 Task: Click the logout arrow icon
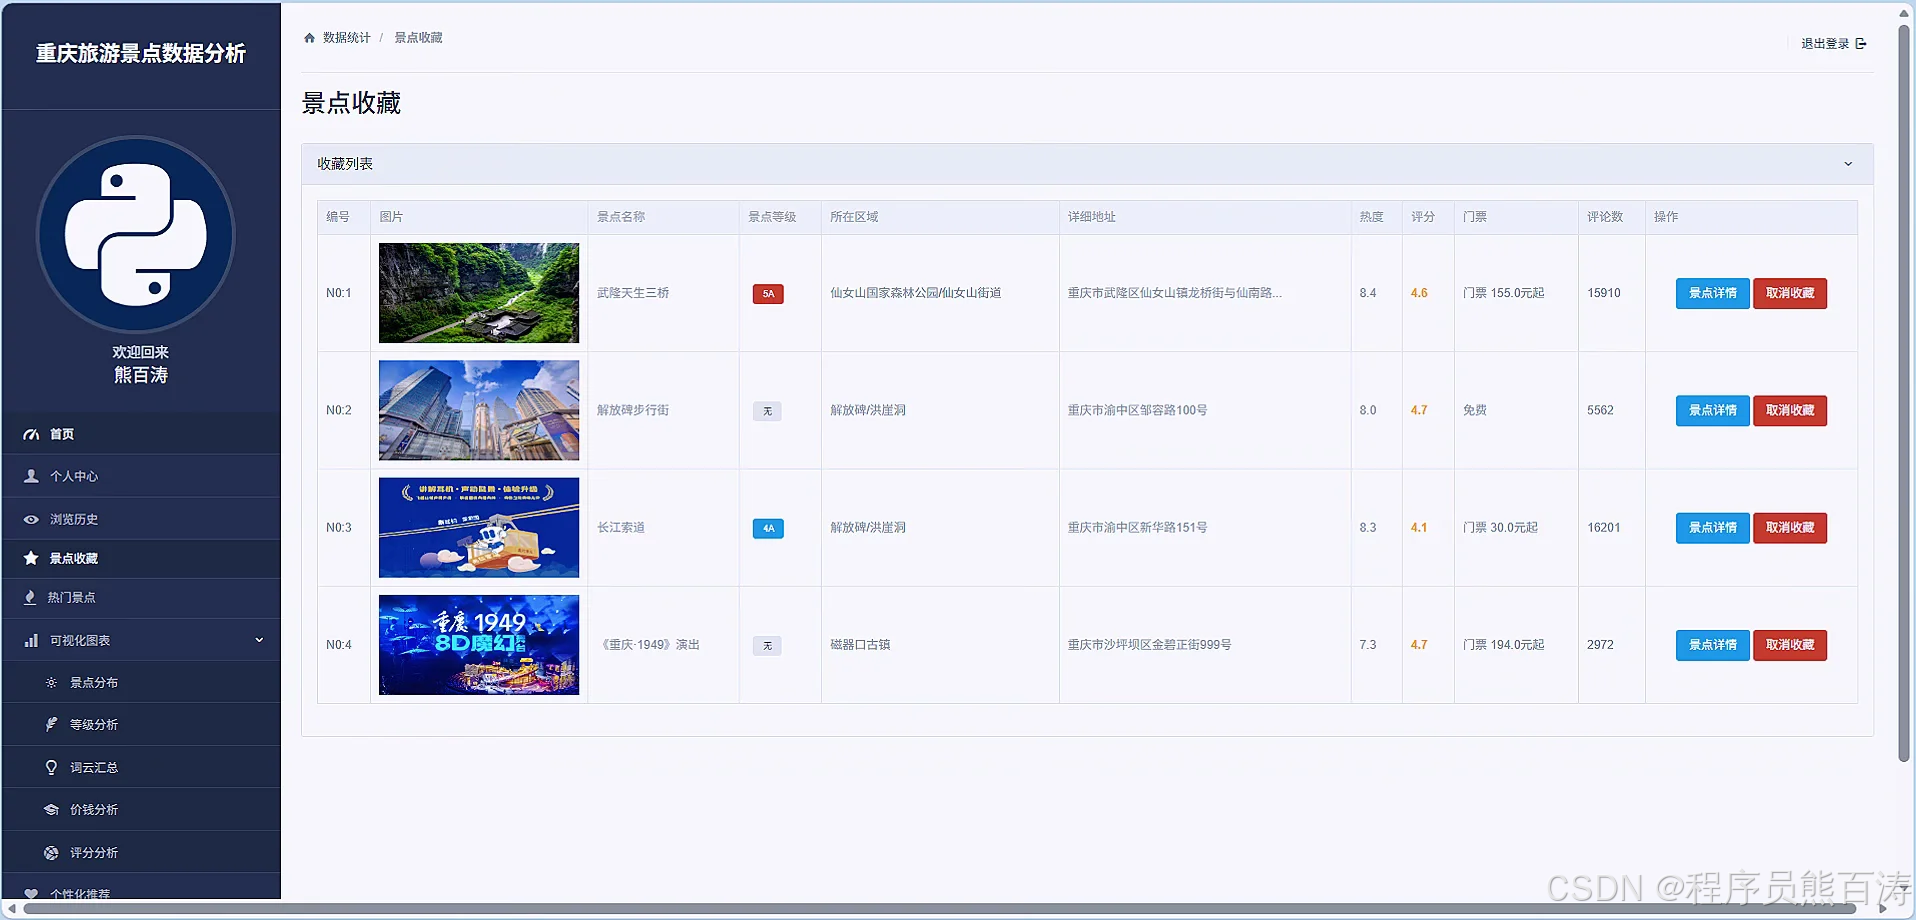1861,43
